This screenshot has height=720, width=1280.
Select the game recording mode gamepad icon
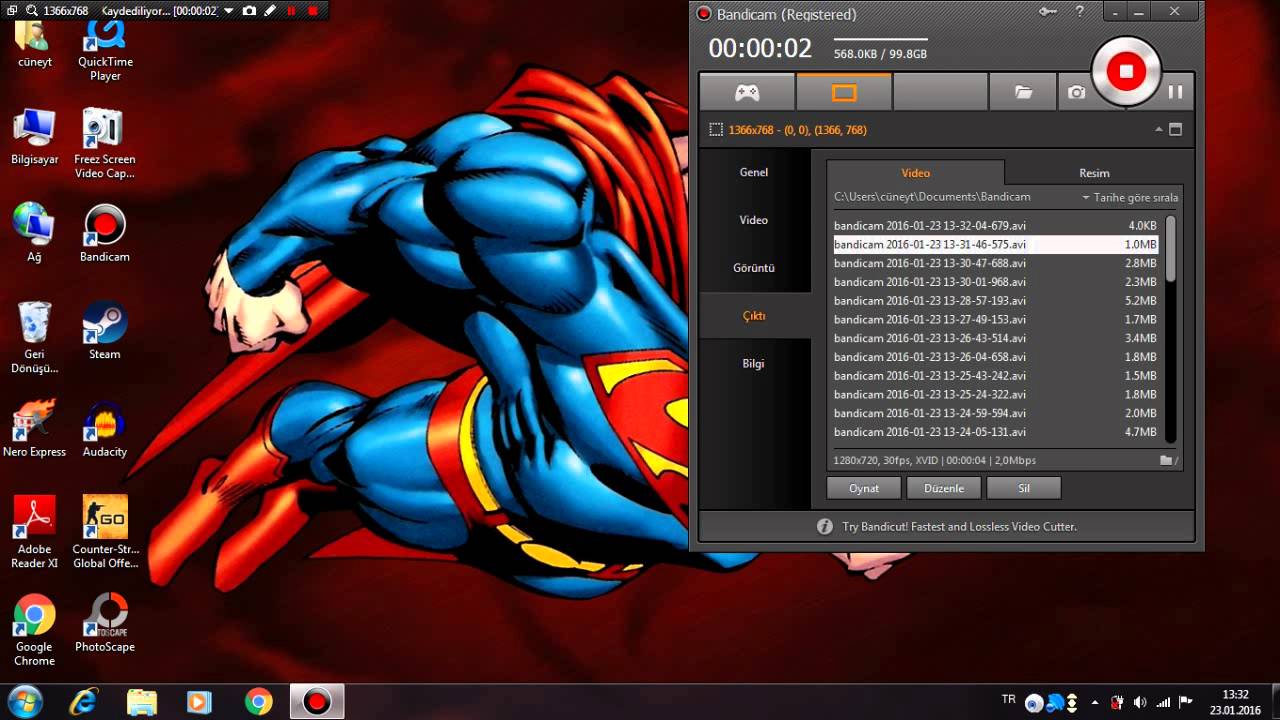[747, 92]
